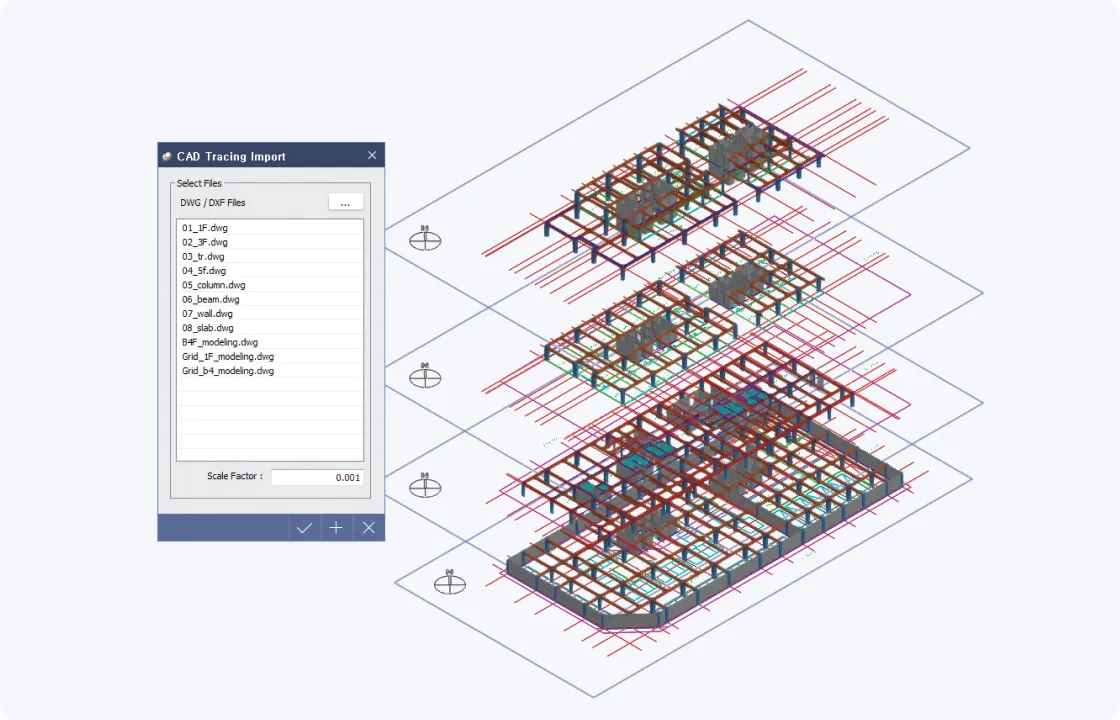Cancel with the X icon in dialog footer
Viewport: 1120px width, 720px height.
tap(369, 528)
